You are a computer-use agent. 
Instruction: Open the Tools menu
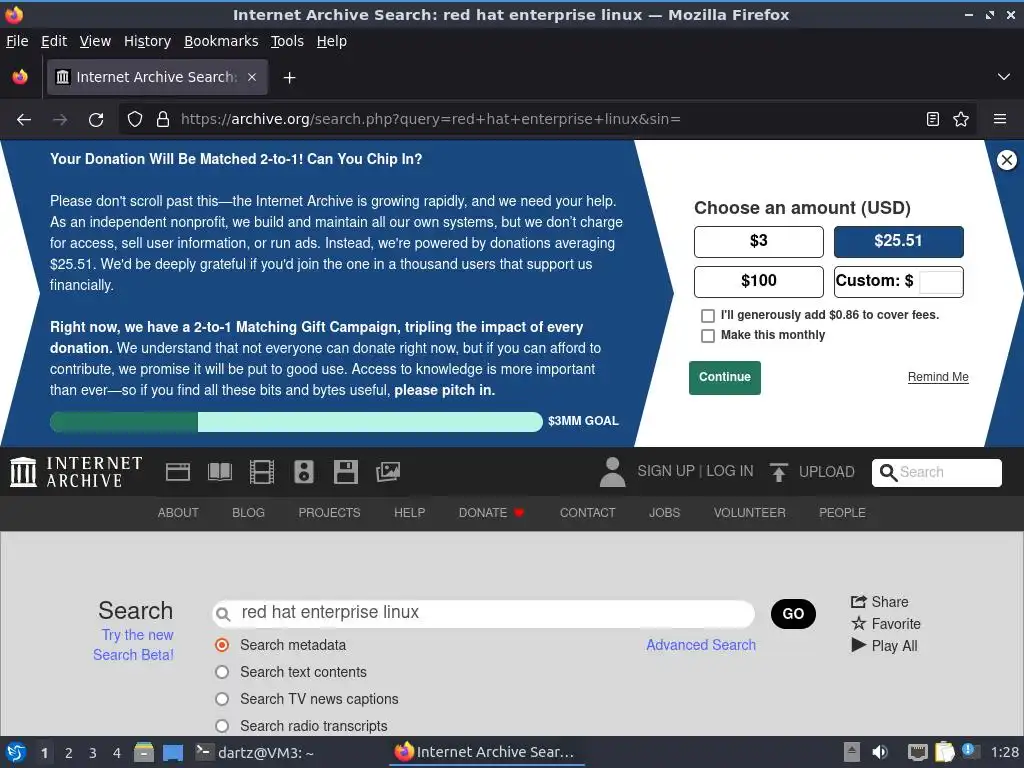click(287, 41)
